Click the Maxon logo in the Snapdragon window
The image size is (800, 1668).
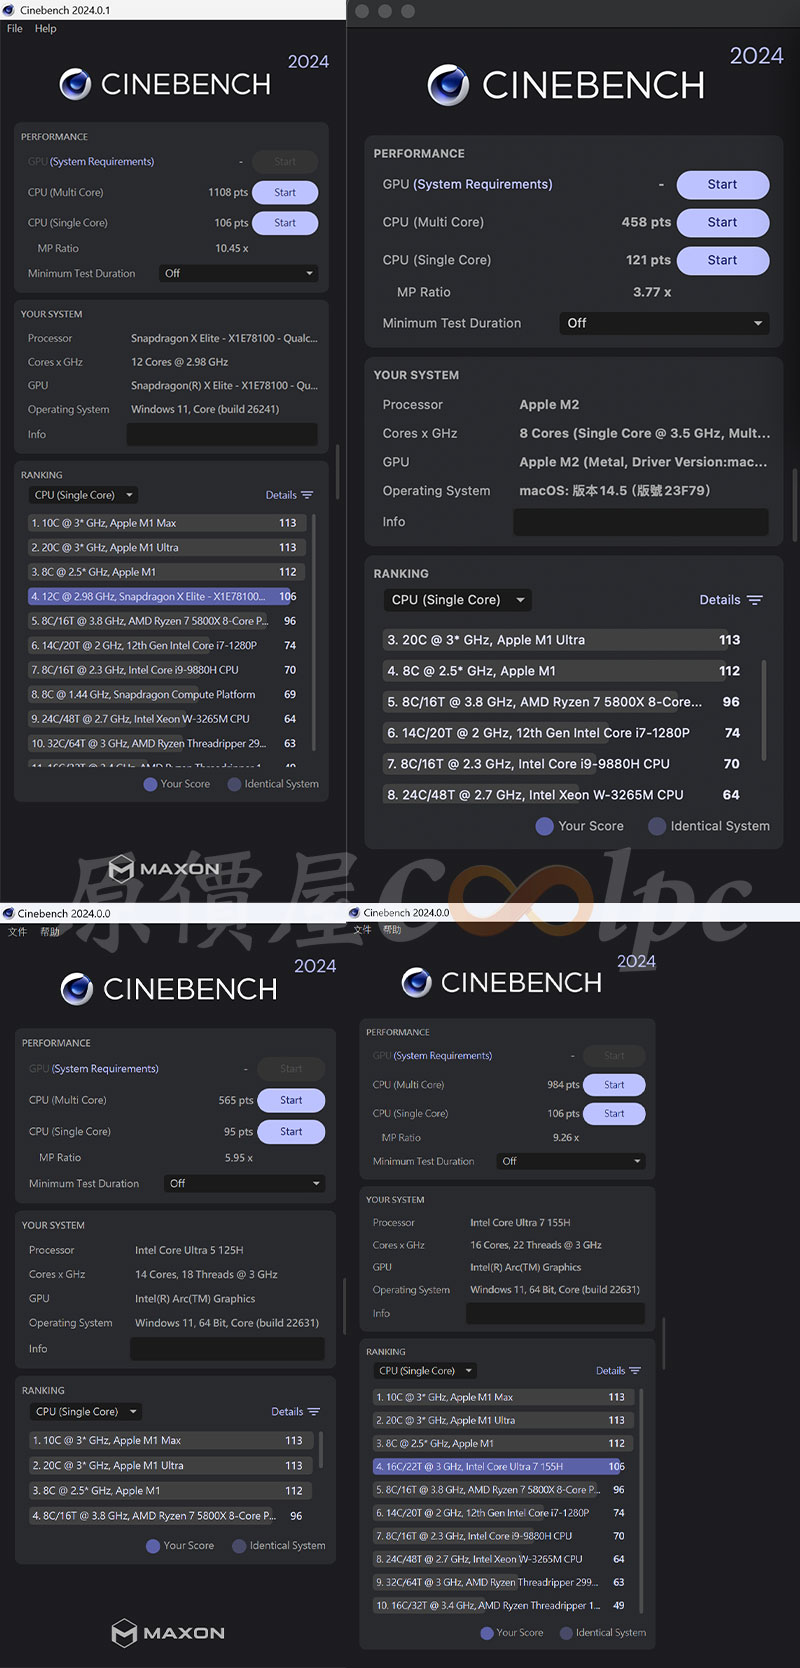pyautogui.click(x=164, y=868)
